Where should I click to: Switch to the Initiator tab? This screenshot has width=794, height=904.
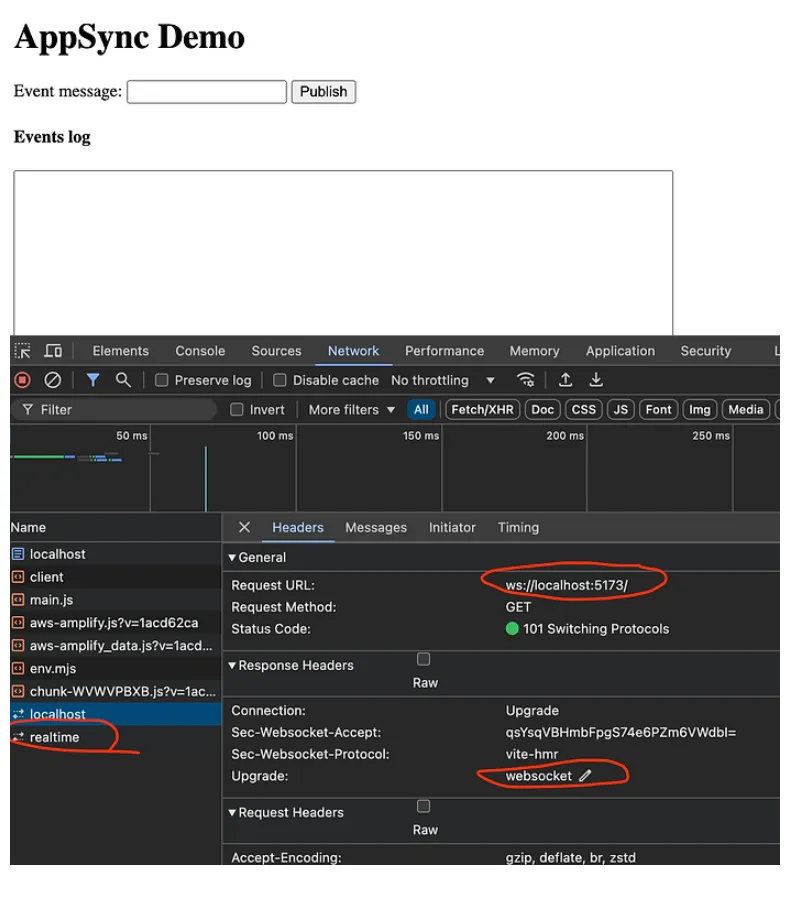tap(452, 527)
